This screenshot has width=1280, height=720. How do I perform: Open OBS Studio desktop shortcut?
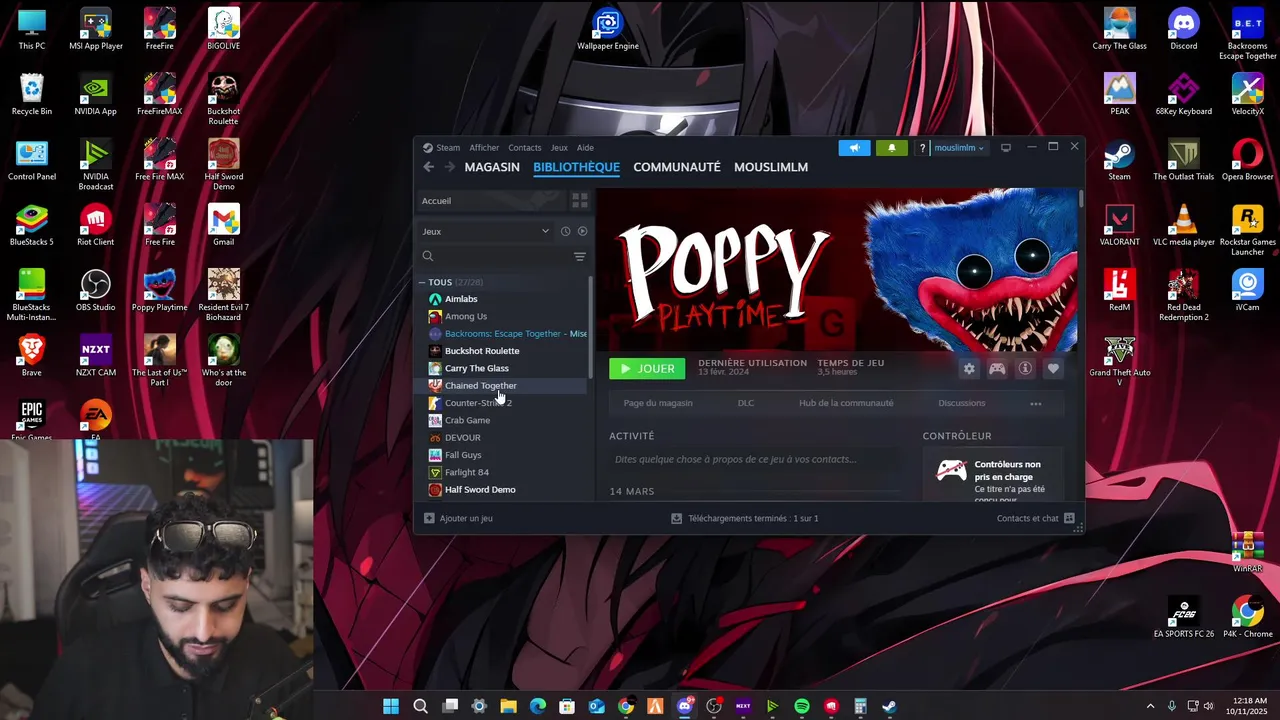tap(95, 292)
